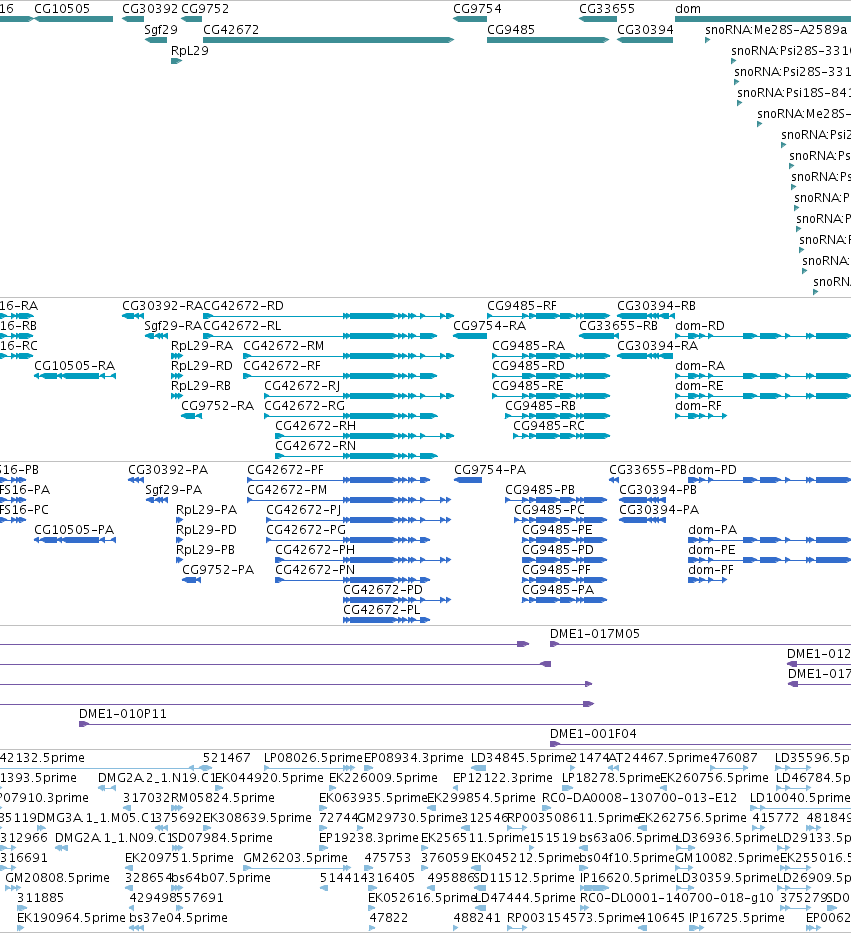
Task: Click protein CG9485-PA
Action: 564,600
